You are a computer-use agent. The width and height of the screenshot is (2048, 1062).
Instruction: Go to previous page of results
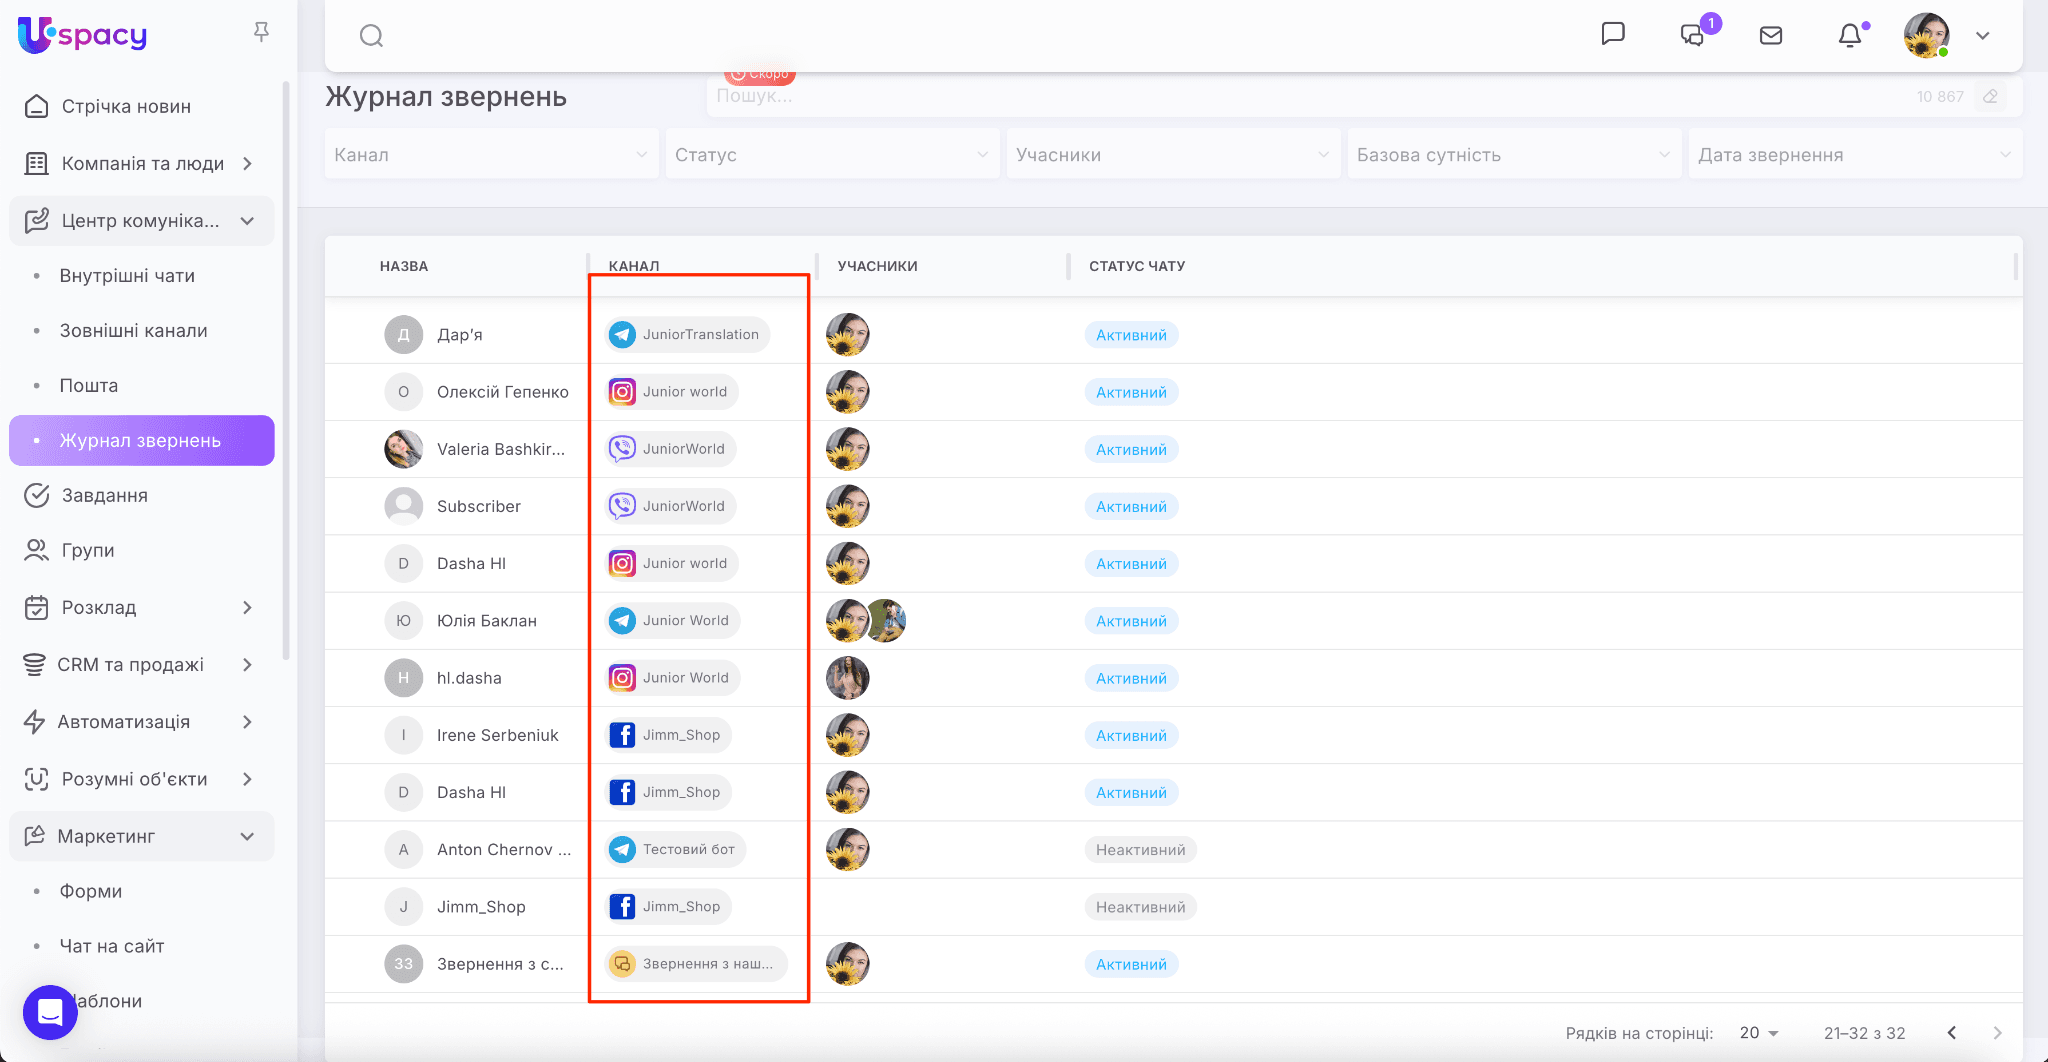[1951, 1033]
